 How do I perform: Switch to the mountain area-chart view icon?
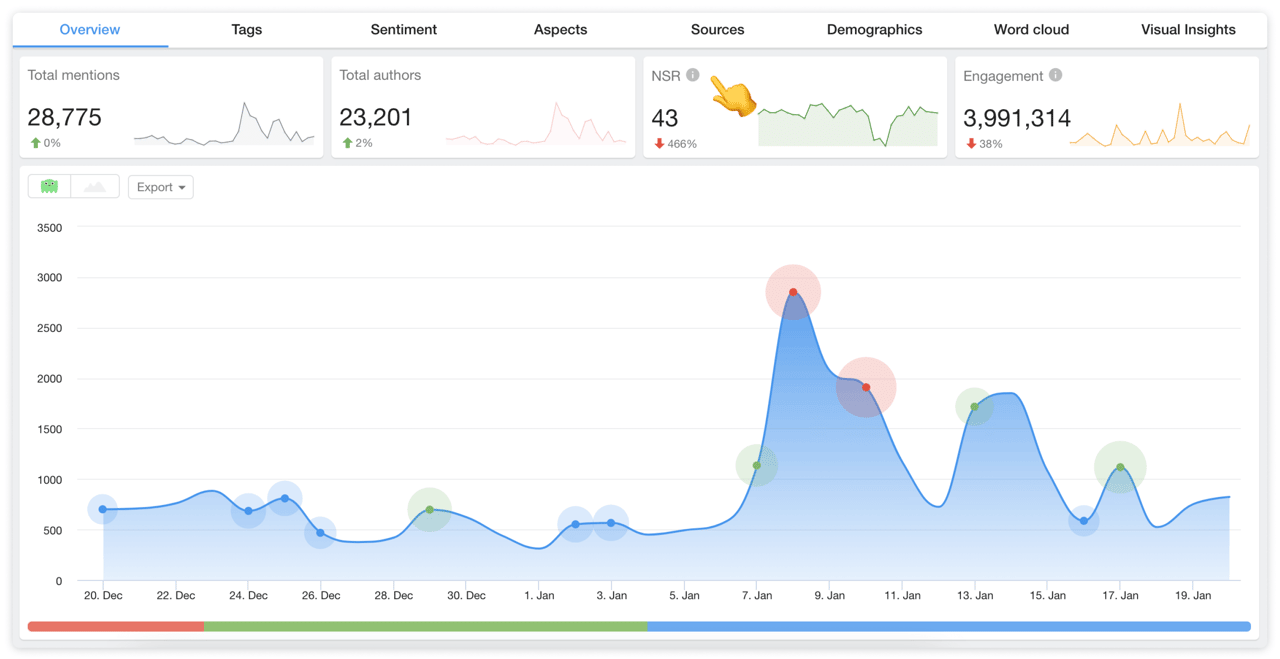pos(96,186)
